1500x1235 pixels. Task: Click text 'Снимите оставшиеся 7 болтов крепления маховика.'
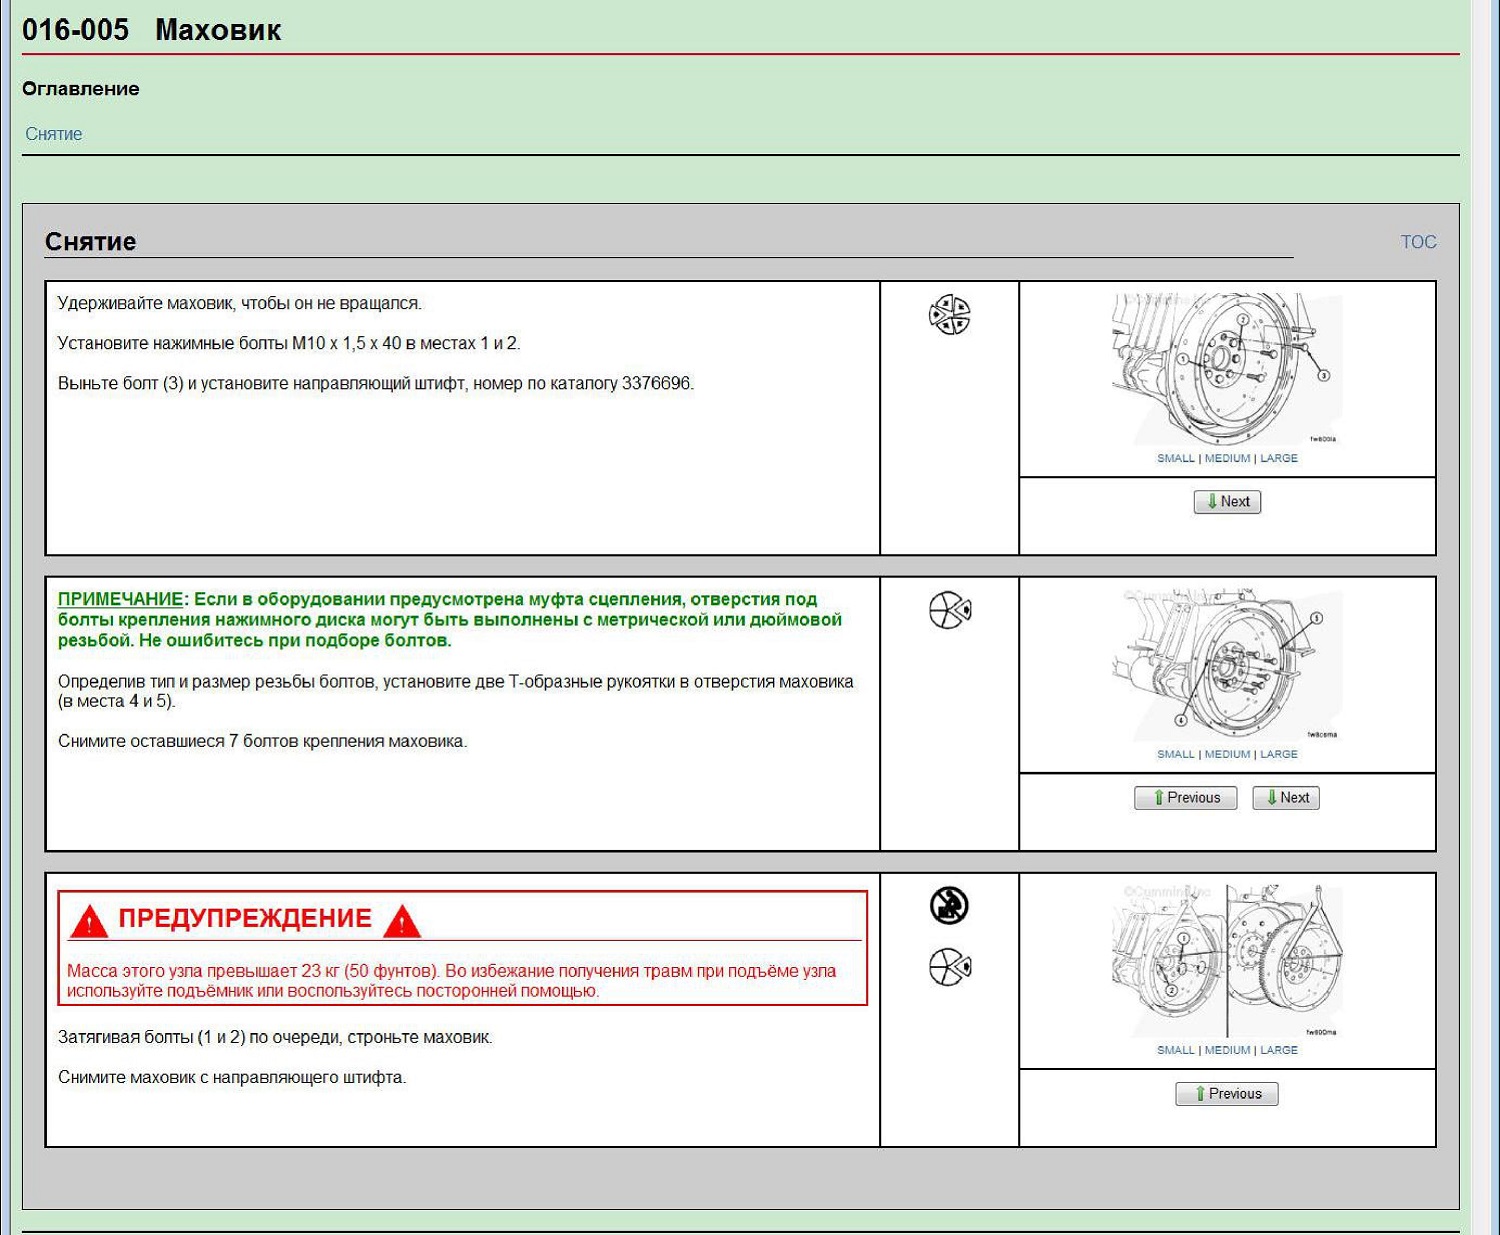tap(263, 742)
